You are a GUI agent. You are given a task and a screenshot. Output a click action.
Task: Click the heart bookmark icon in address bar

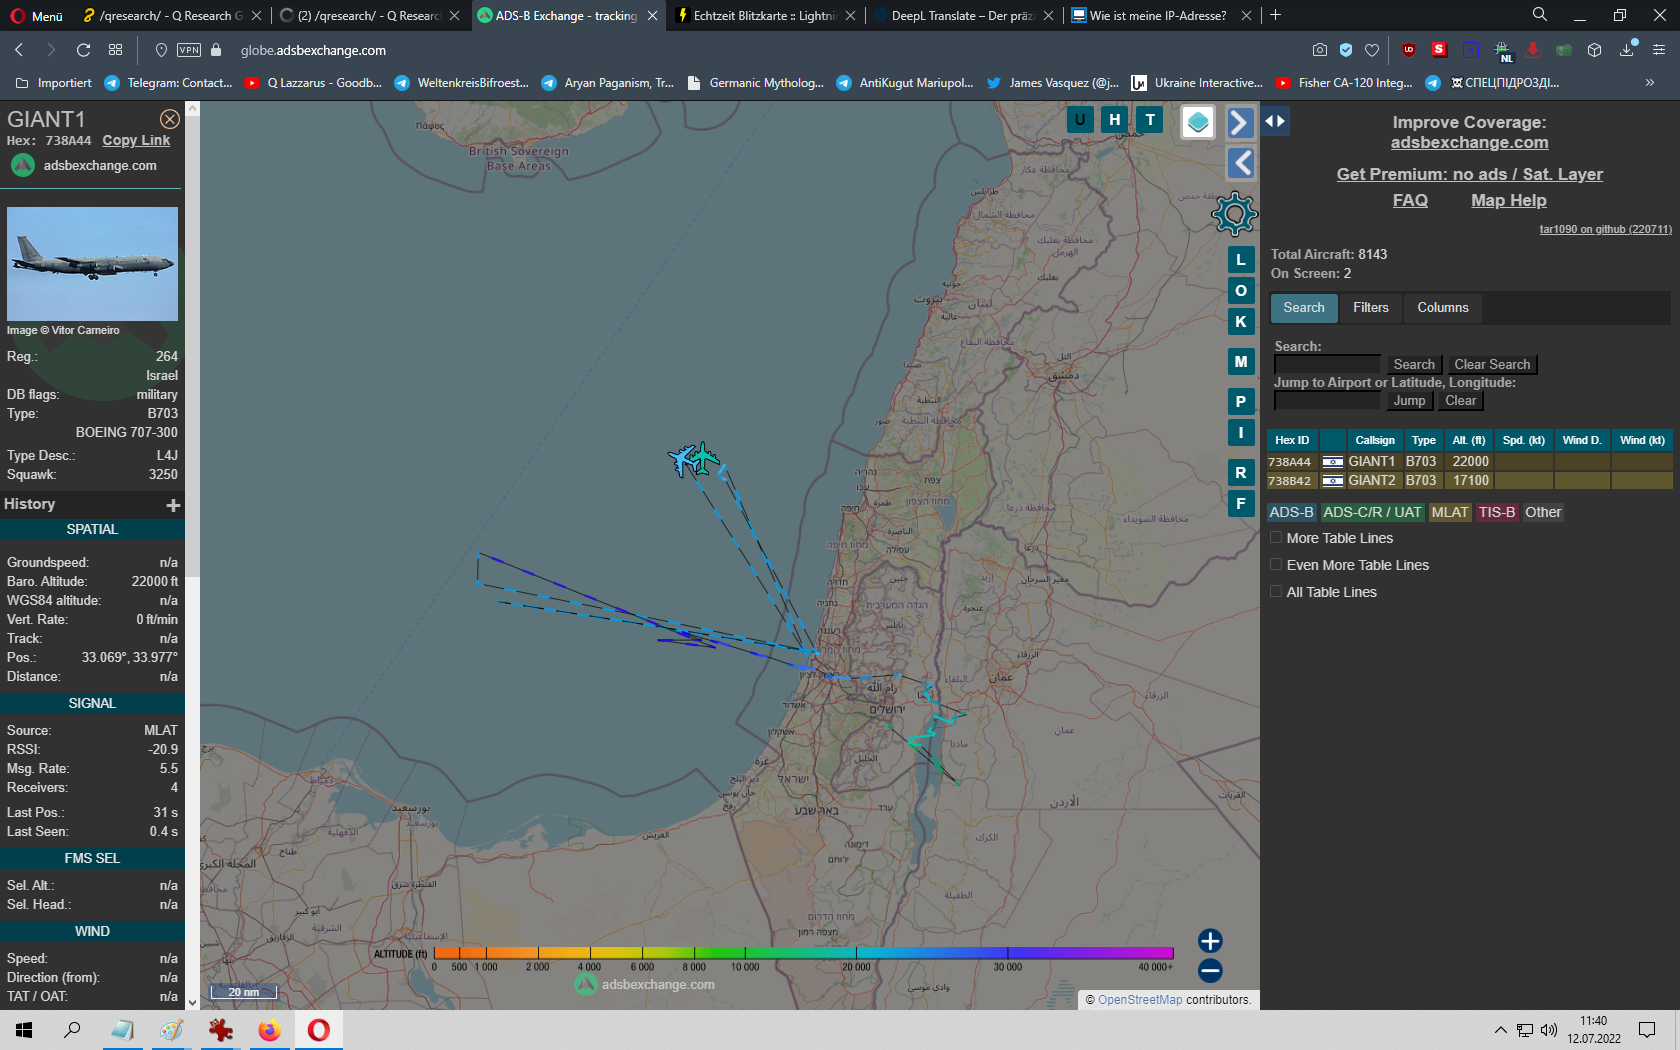(1372, 50)
